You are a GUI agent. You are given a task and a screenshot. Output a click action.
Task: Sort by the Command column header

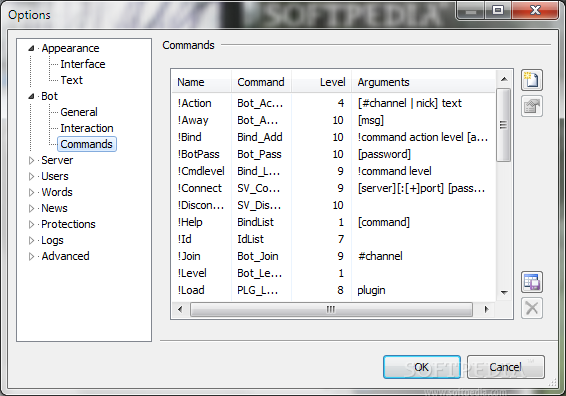click(261, 82)
